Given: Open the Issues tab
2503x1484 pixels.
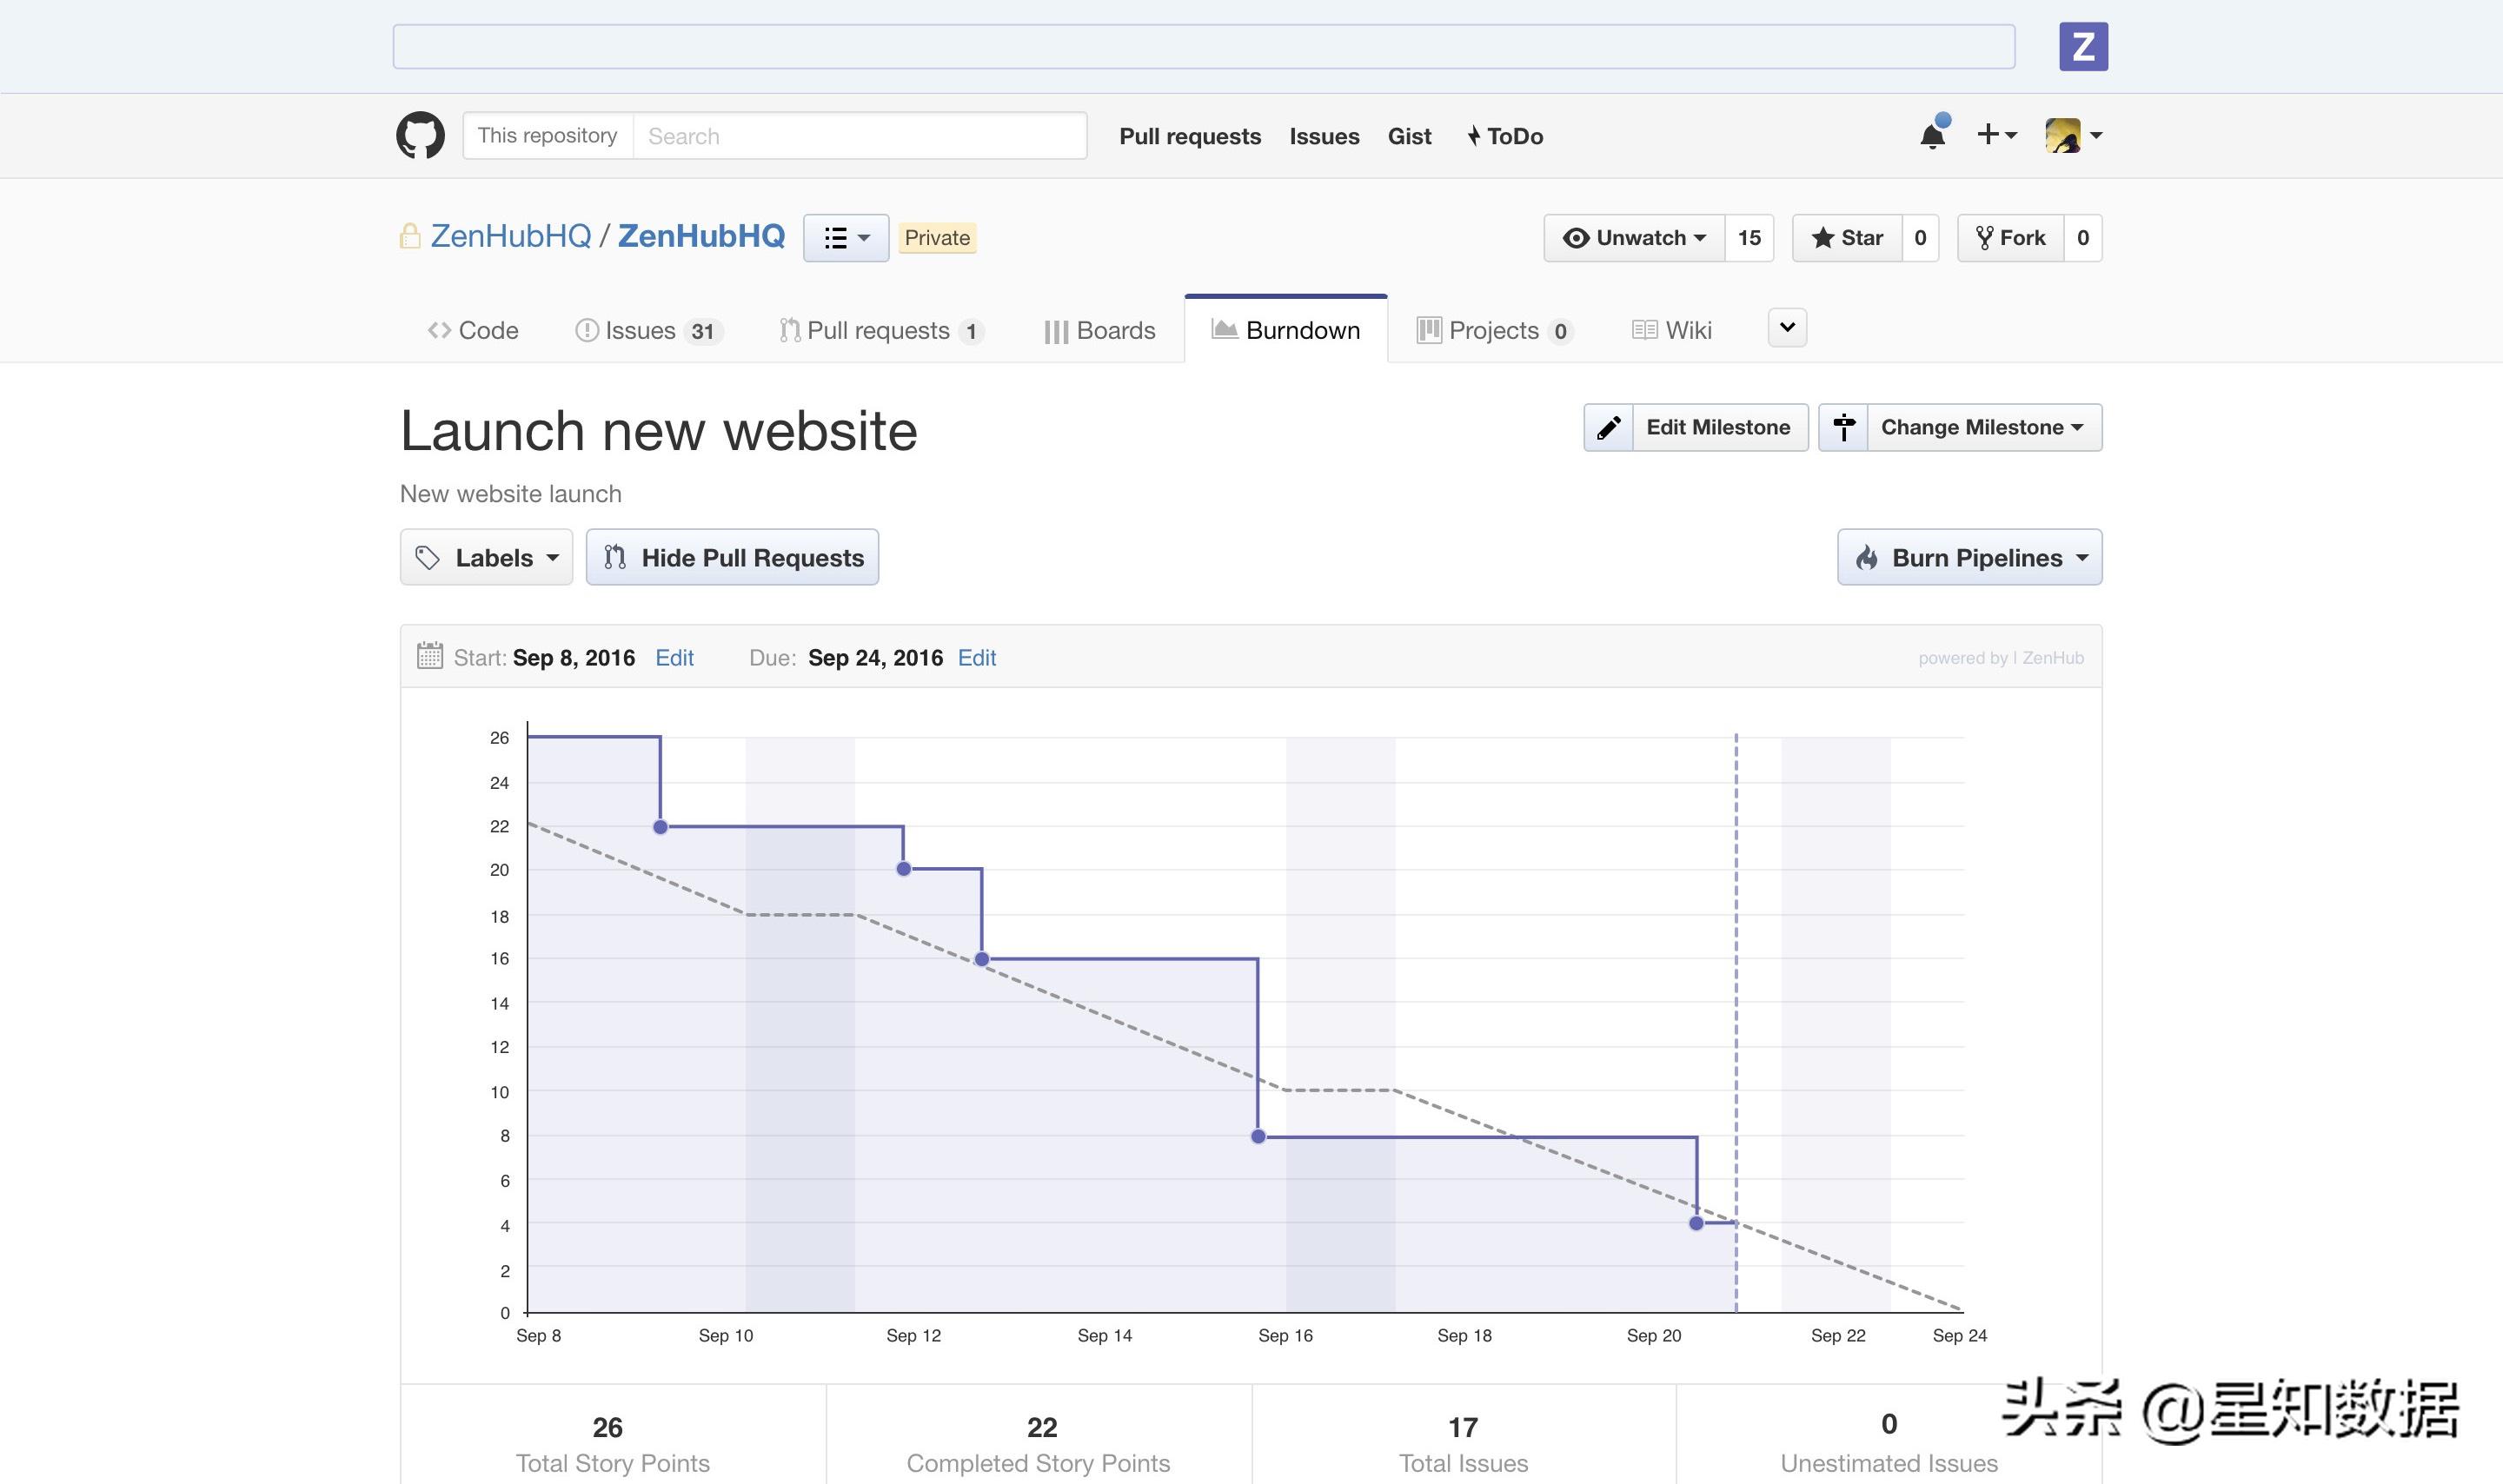Looking at the screenshot, I should [646, 331].
